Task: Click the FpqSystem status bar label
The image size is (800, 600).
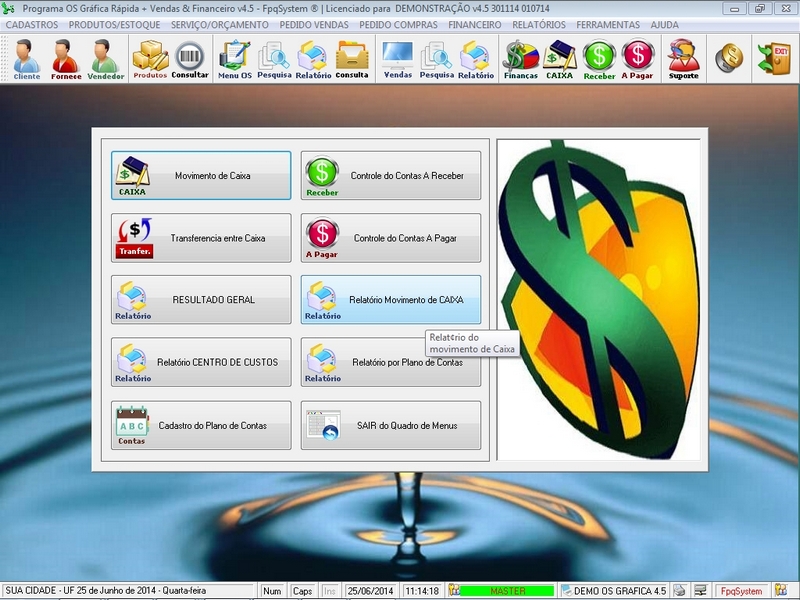Action: 743,591
